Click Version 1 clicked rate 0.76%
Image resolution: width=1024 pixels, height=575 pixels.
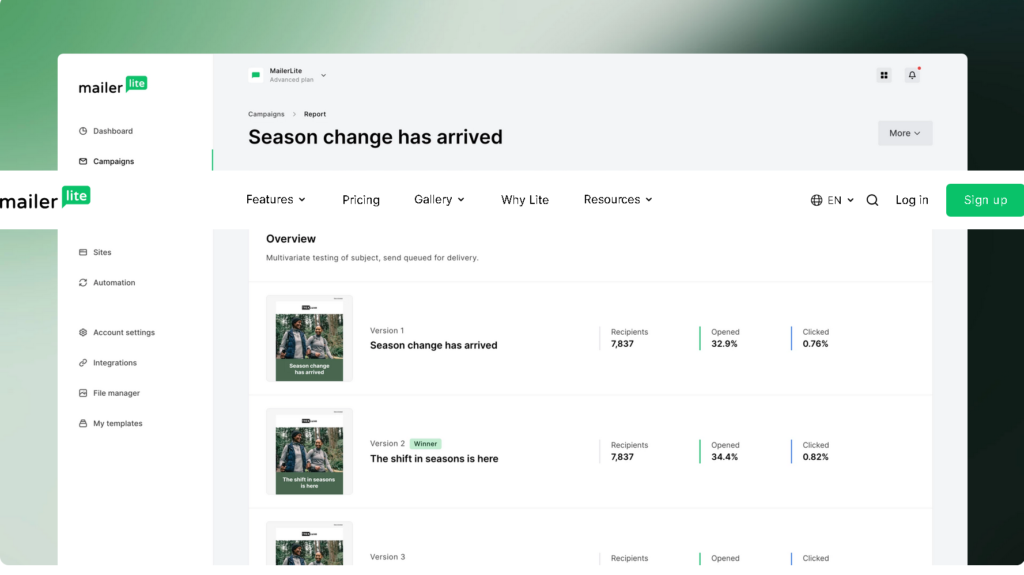[815, 344]
